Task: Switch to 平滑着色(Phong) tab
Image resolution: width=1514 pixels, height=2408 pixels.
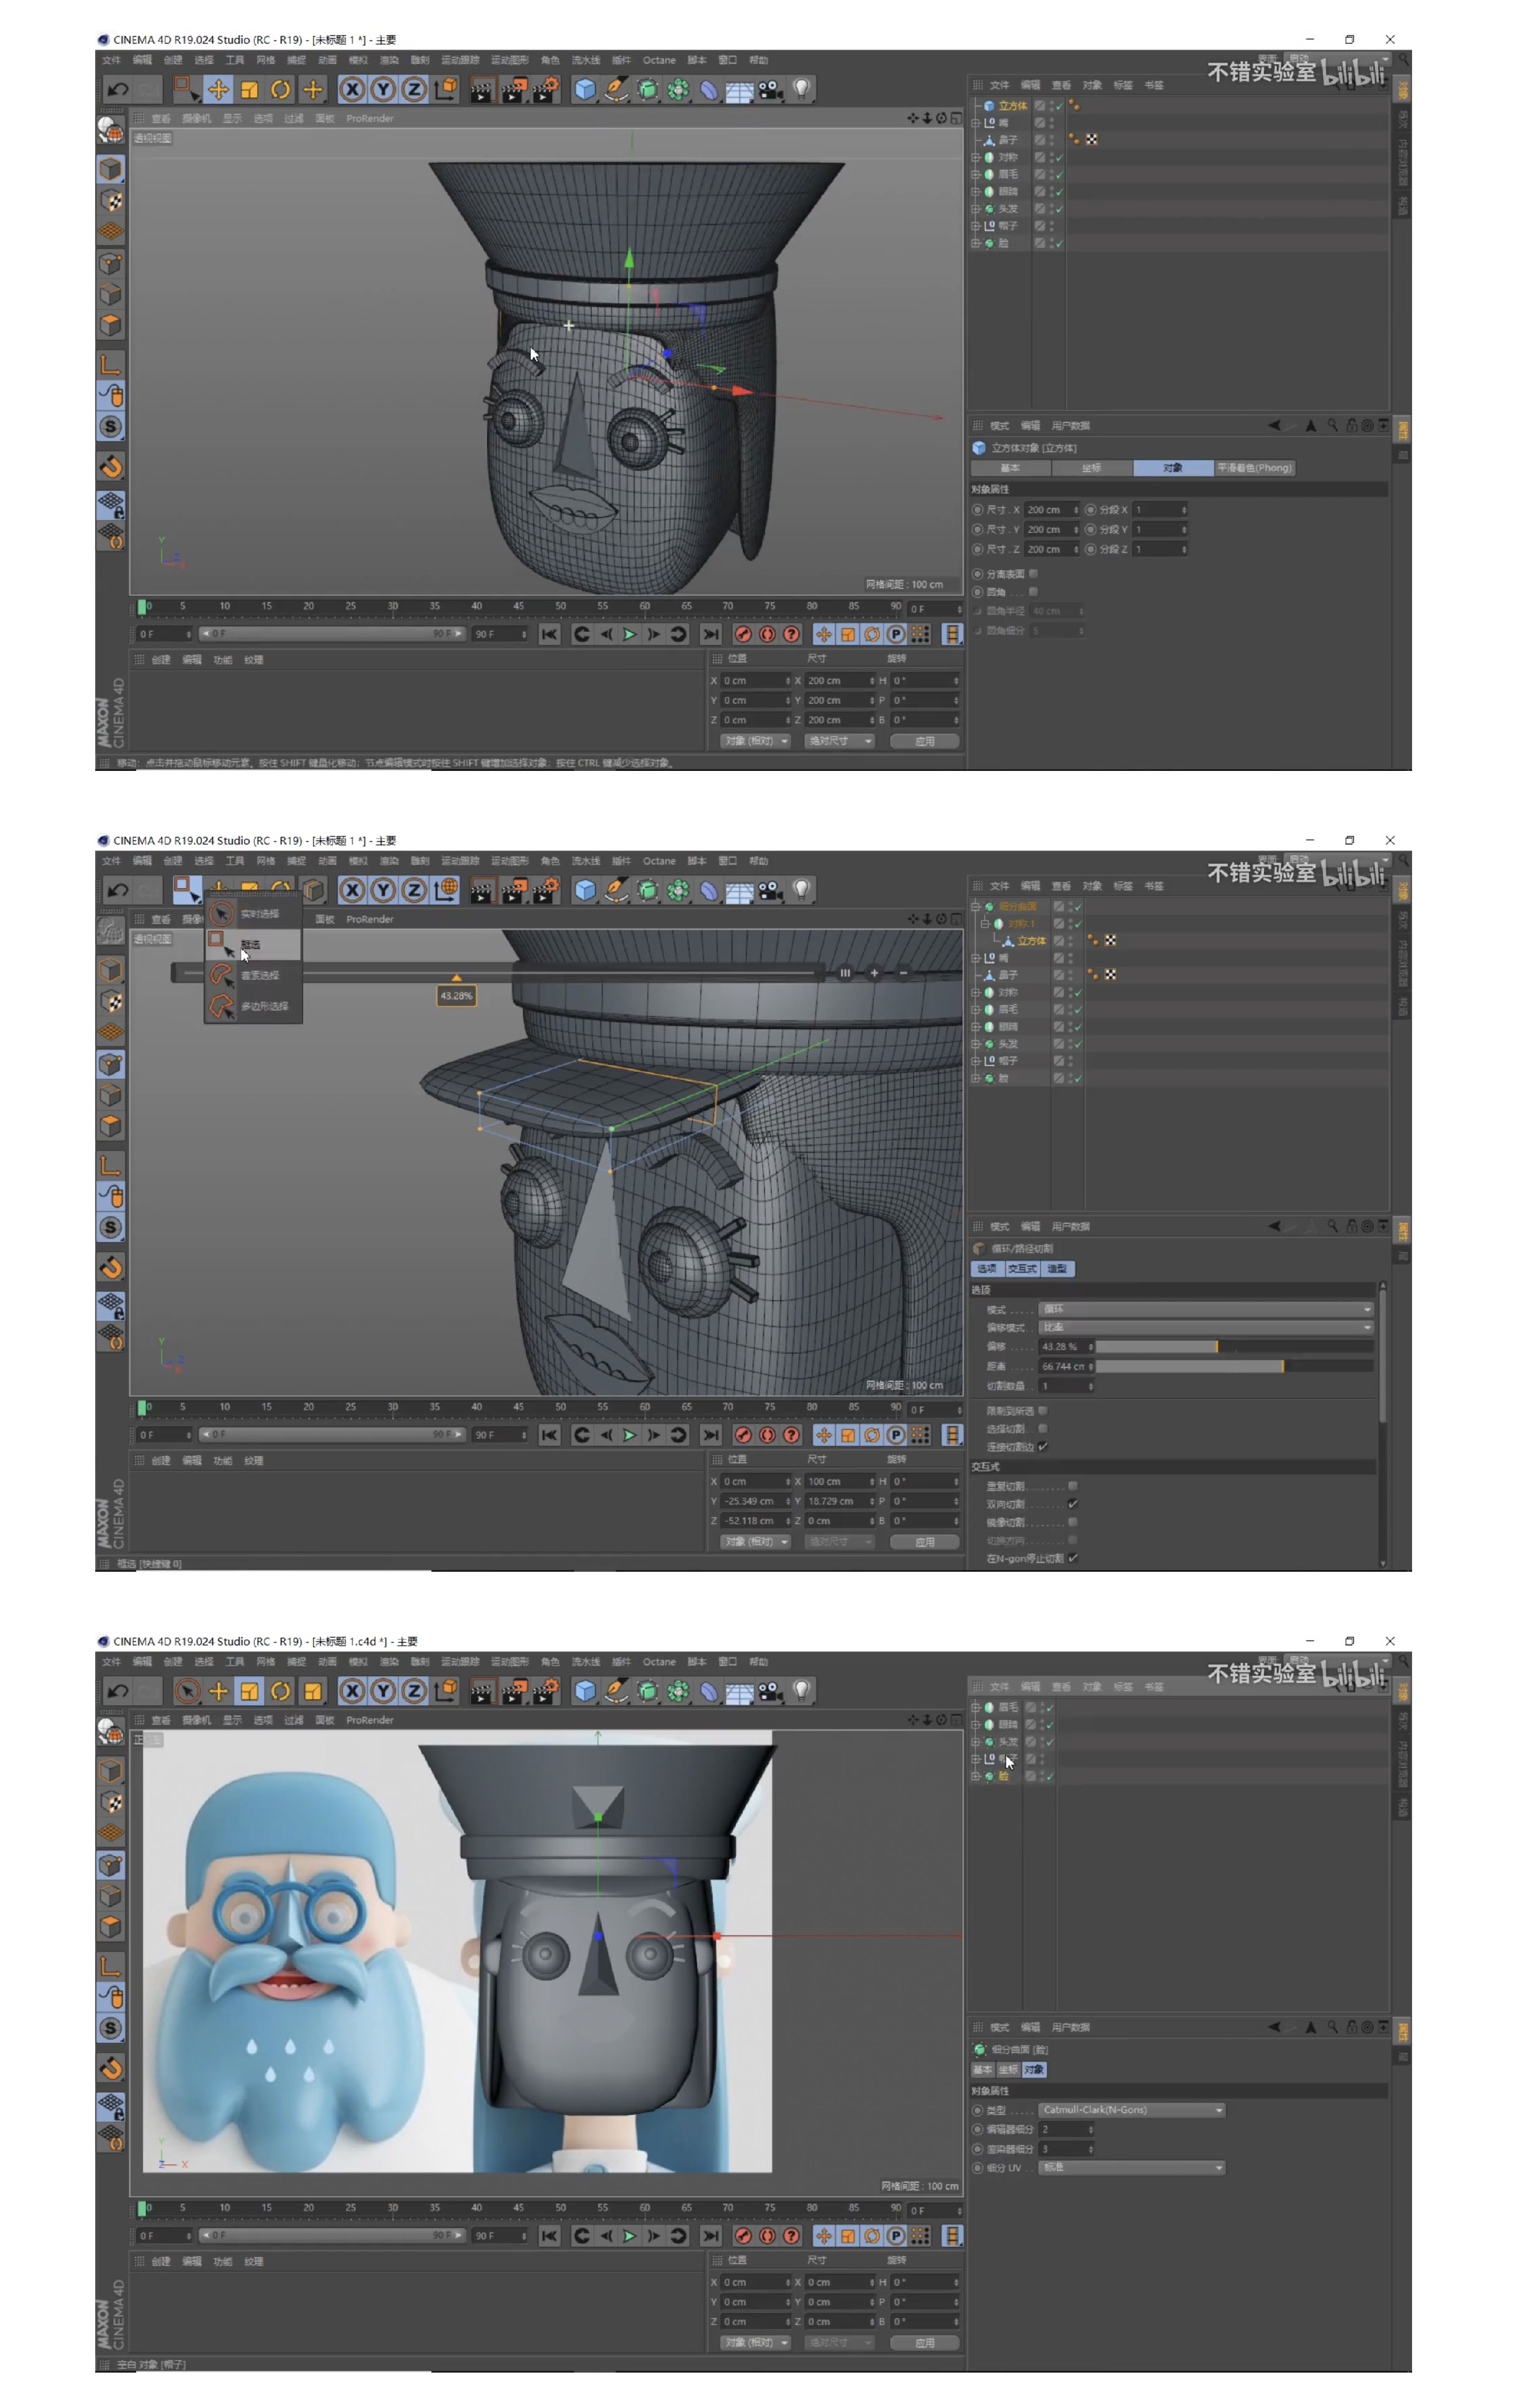Action: 1254,468
